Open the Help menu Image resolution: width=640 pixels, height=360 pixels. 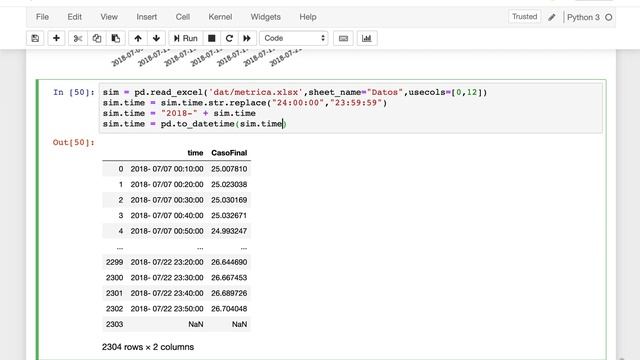tap(308, 17)
